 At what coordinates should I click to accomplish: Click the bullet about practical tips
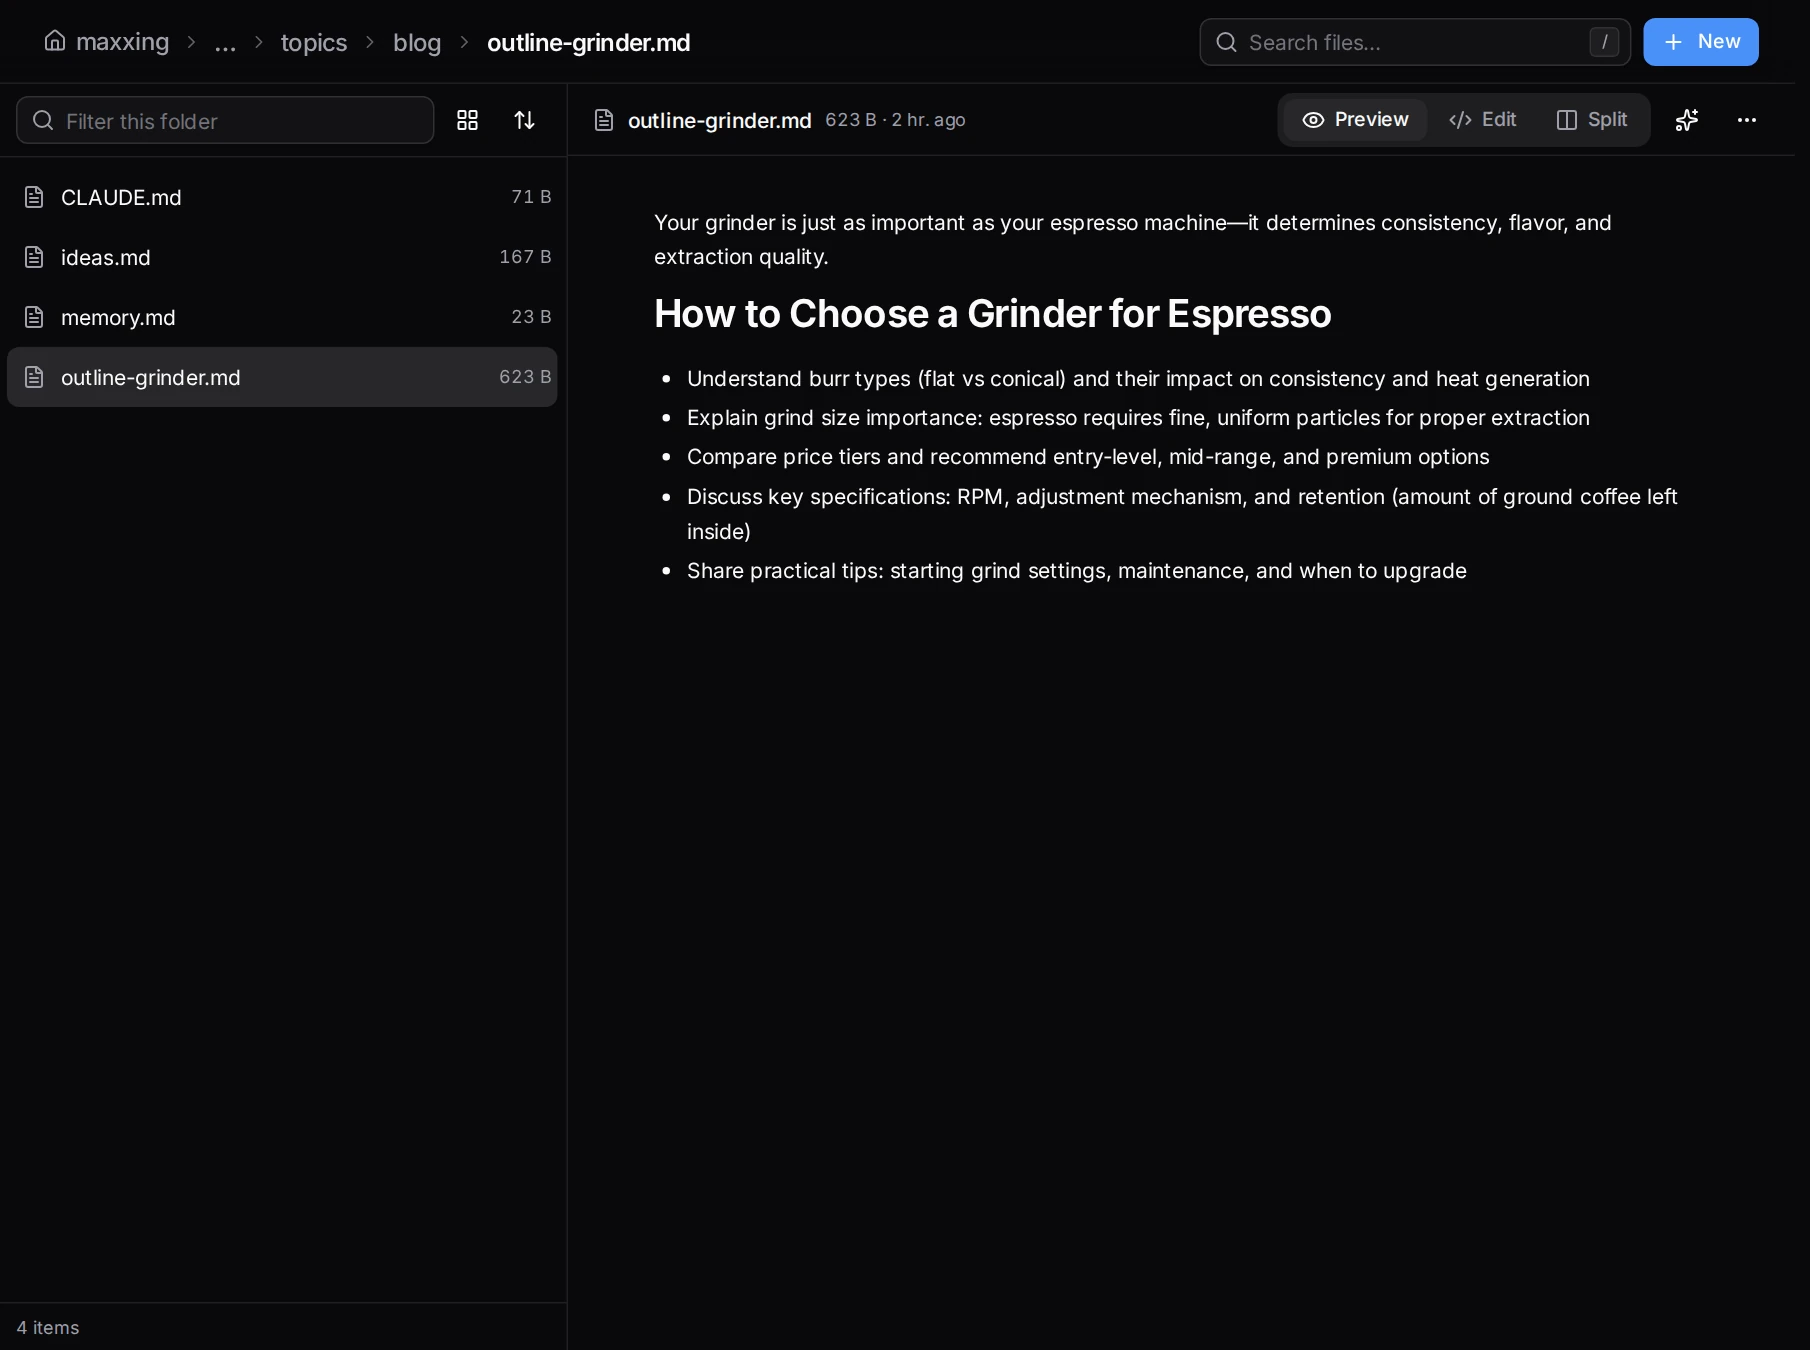click(x=1077, y=571)
